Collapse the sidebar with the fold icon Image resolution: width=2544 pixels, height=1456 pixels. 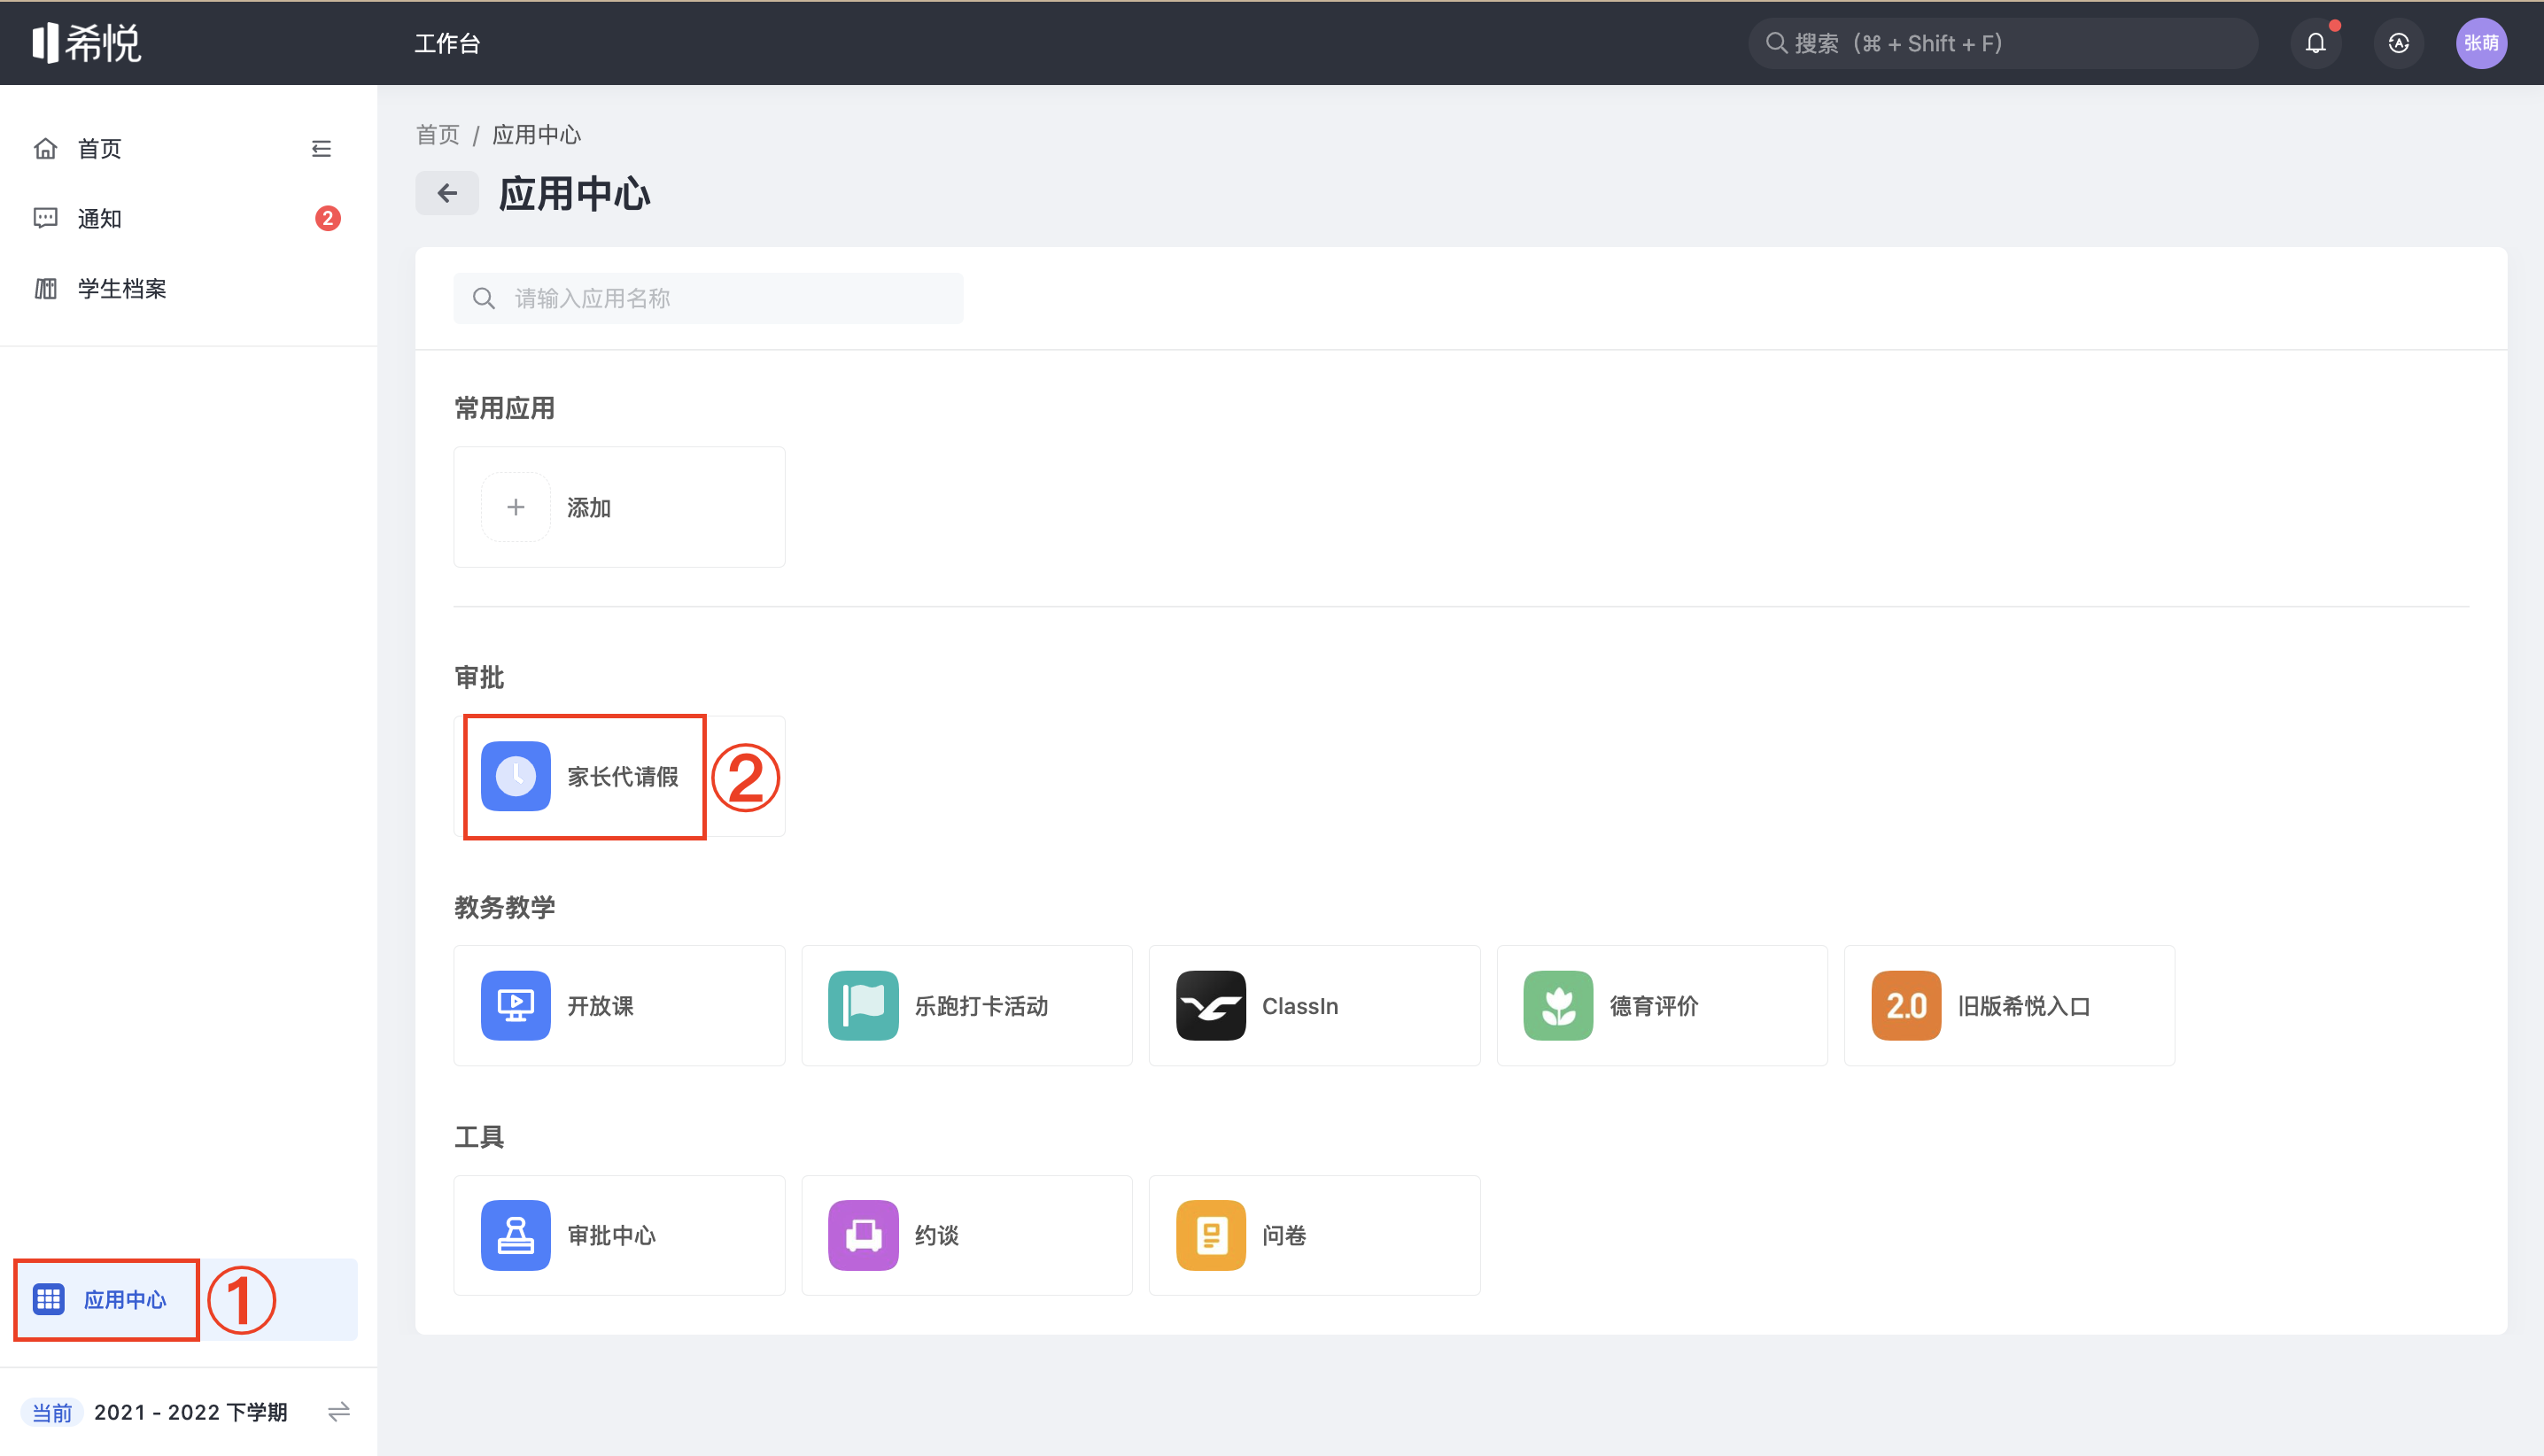tap(321, 149)
